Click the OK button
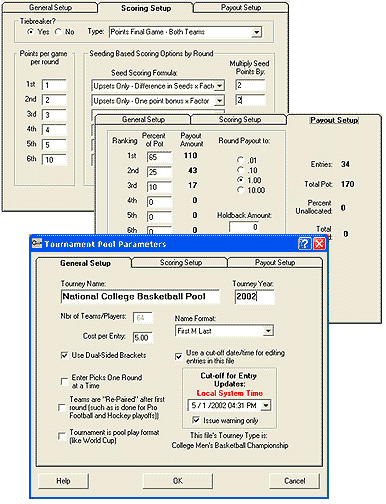386x504 pixels. pyautogui.click(x=178, y=481)
